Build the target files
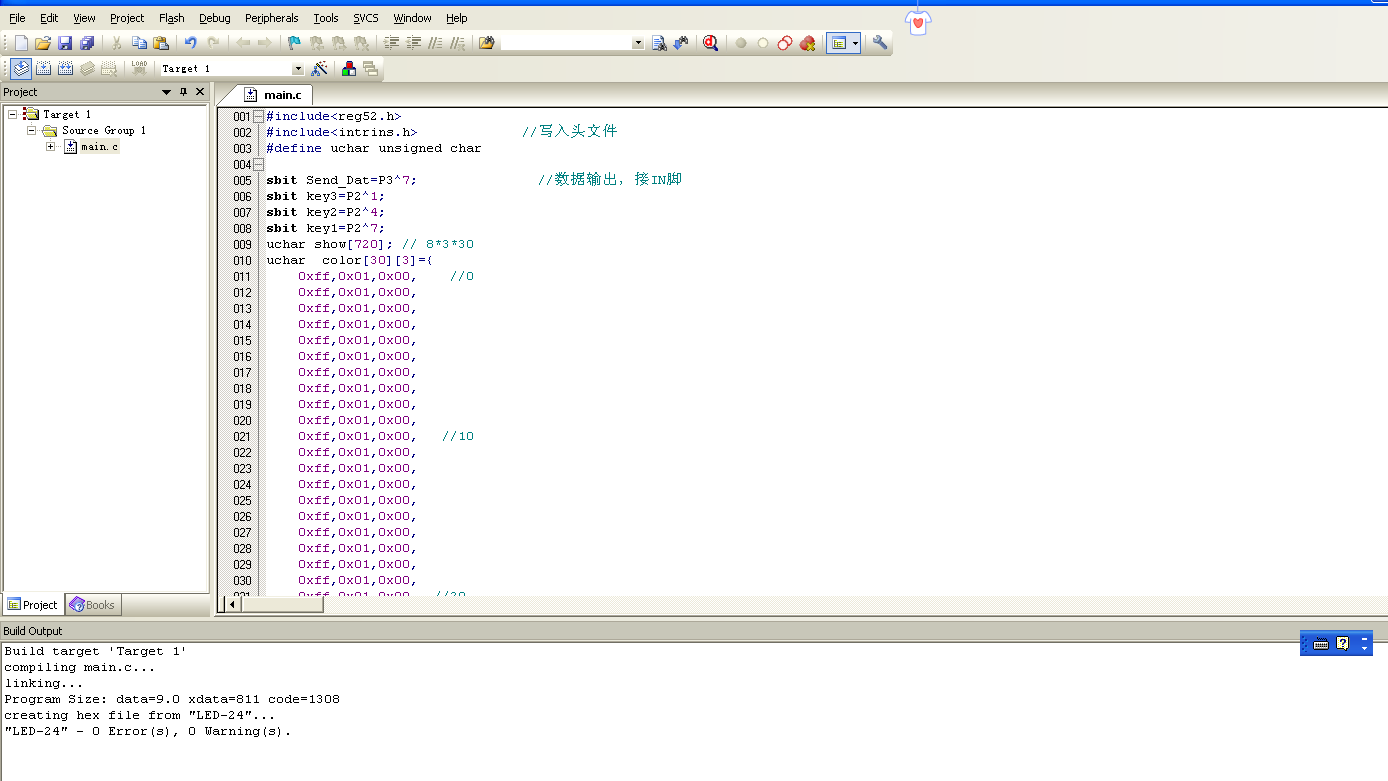This screenshot has width=1388, height=781. (x=43, y=68)
